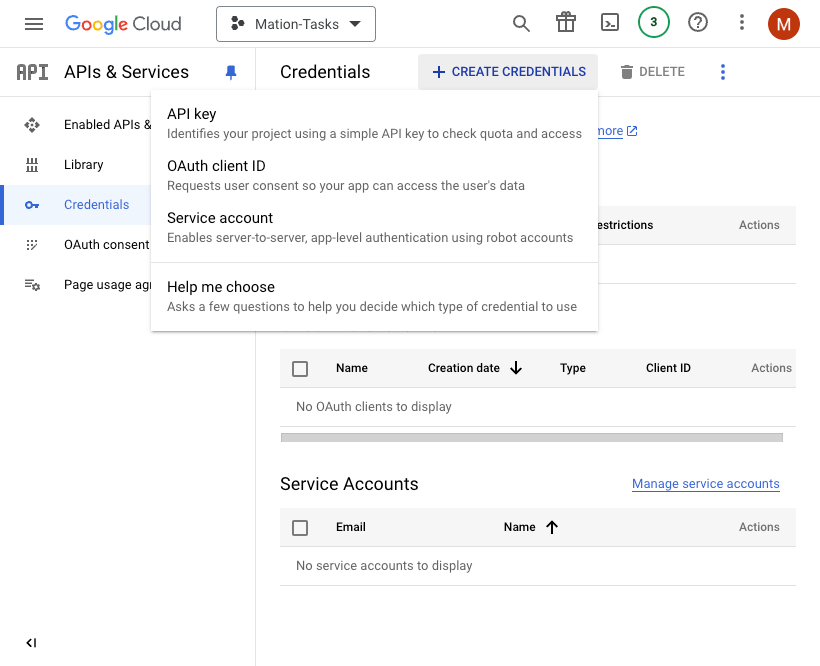The height and width of the screenshot is (666, 820).
Task: Open the 'more' learn link
Action: pyautogui.click(x=611, y=131)
